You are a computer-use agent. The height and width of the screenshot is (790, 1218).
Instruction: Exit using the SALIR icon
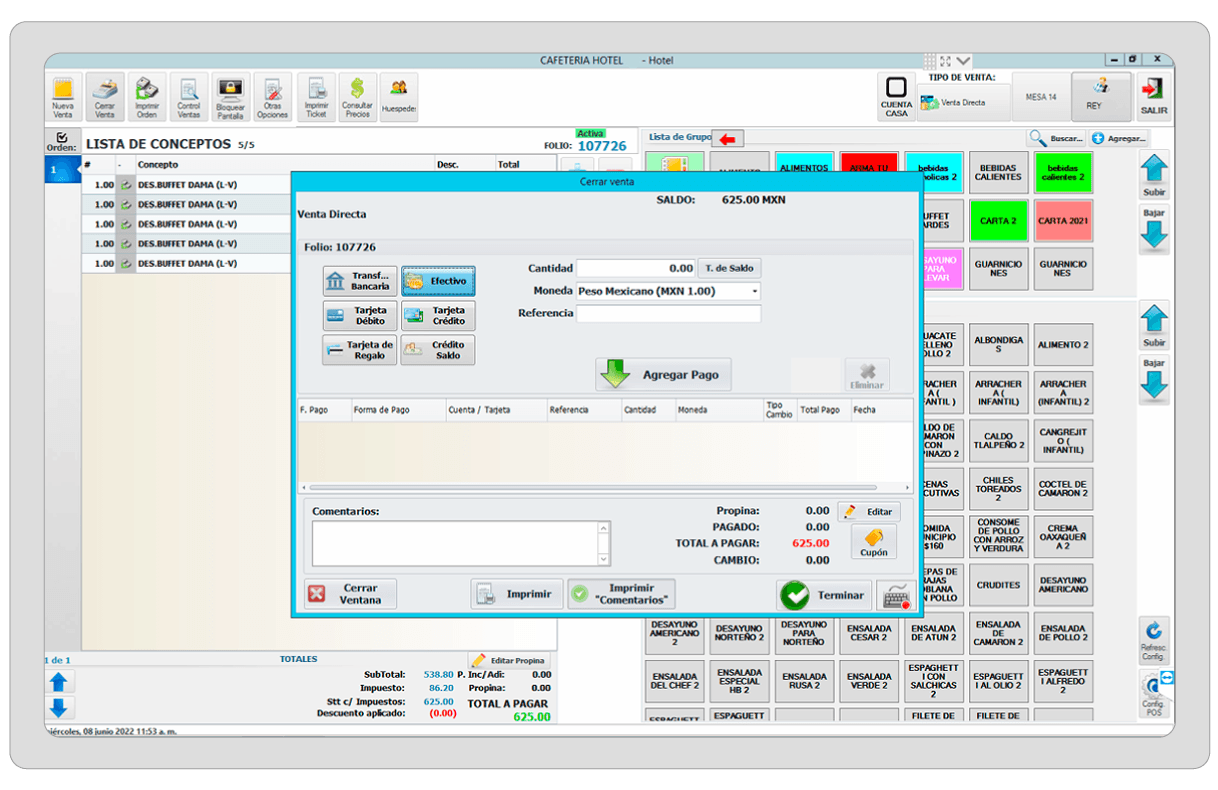point(1154,97)
